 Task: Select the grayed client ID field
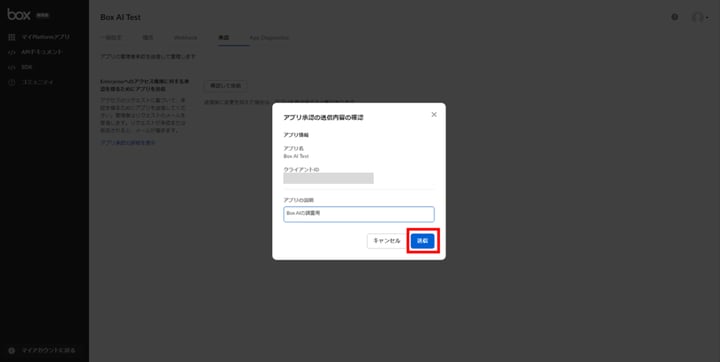pos(328,178)
